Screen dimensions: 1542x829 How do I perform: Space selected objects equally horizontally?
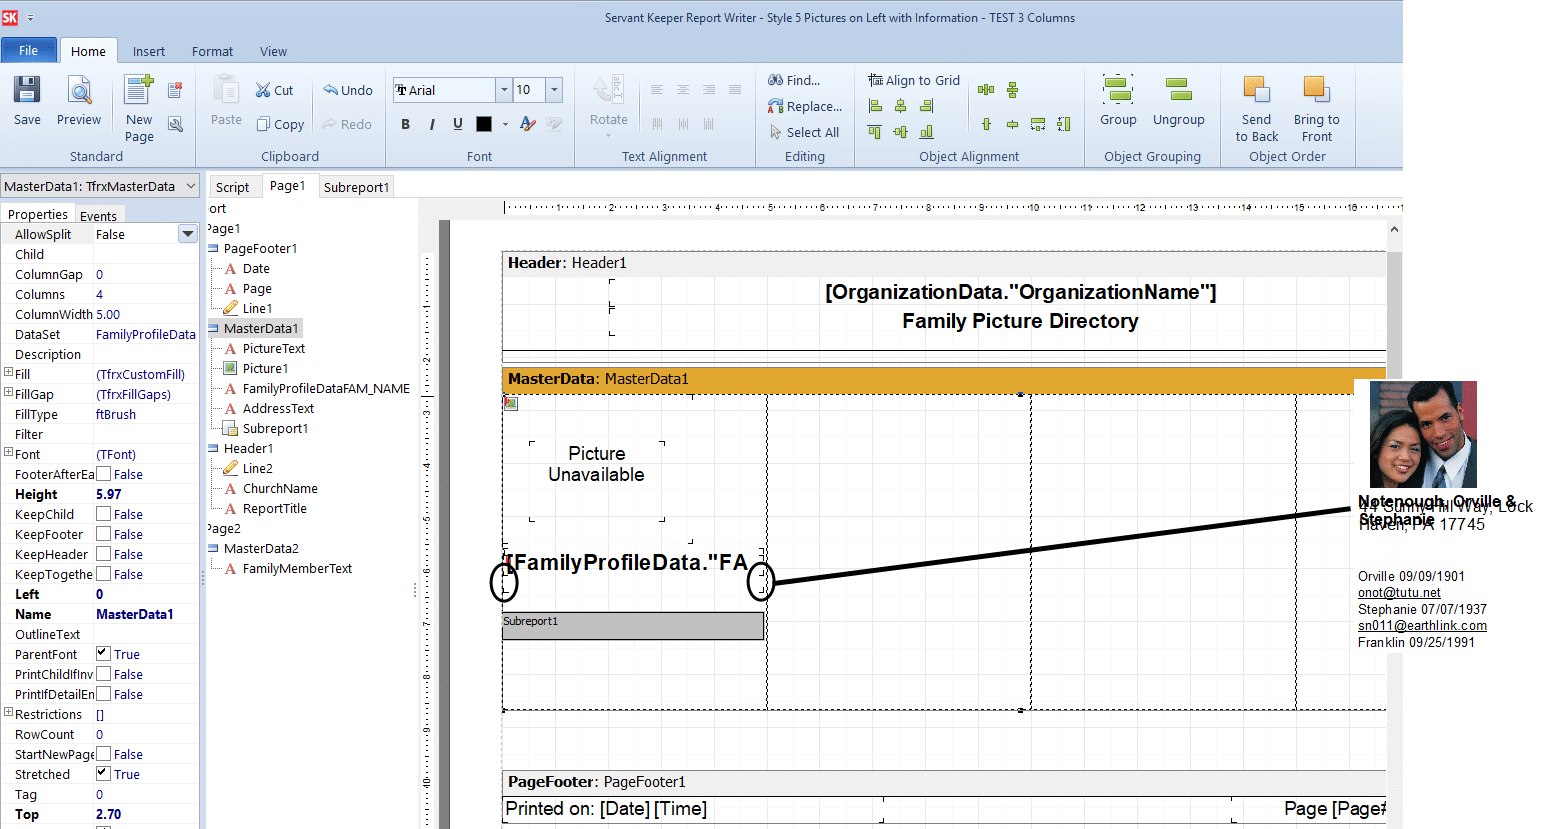tap(986, 90)
